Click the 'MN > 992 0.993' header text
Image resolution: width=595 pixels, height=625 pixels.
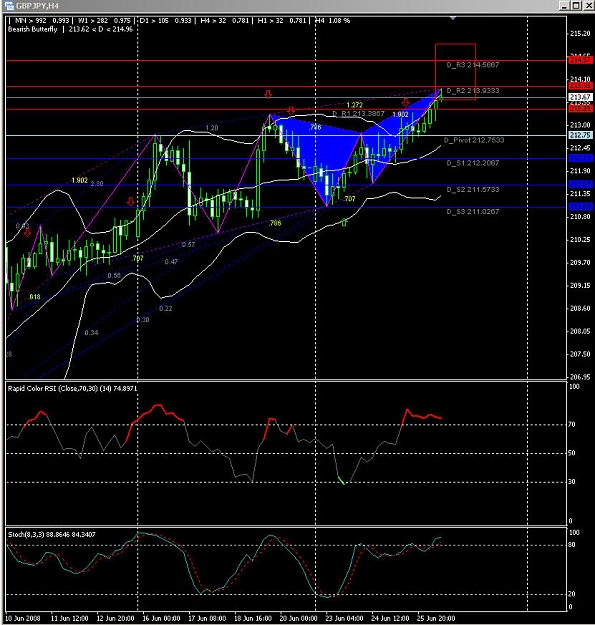click(x=42, y=21)
